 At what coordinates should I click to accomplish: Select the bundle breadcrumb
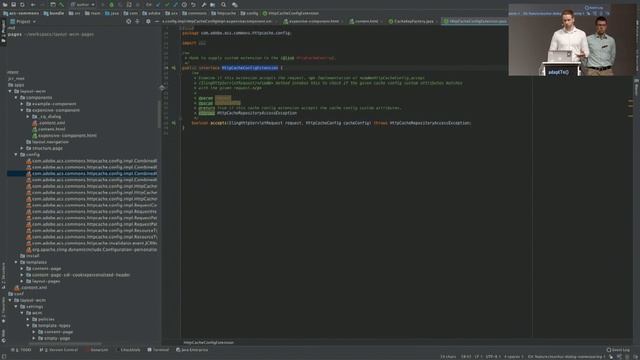(x=54, y=13)
